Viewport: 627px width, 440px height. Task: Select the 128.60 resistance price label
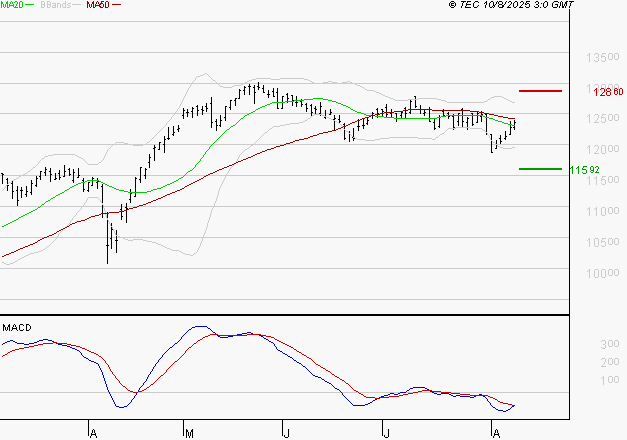click(608, 92)
